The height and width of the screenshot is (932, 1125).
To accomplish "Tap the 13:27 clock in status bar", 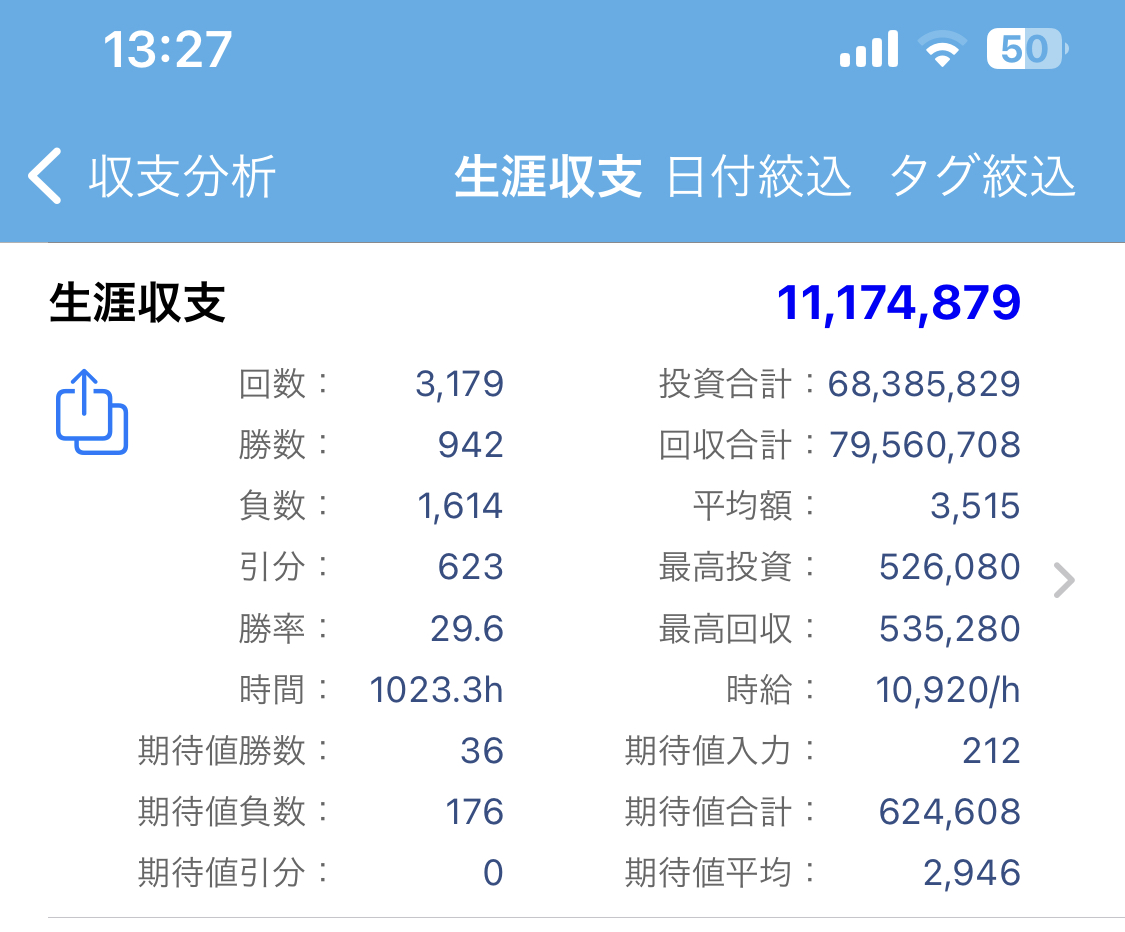I will tap(168, 50).
